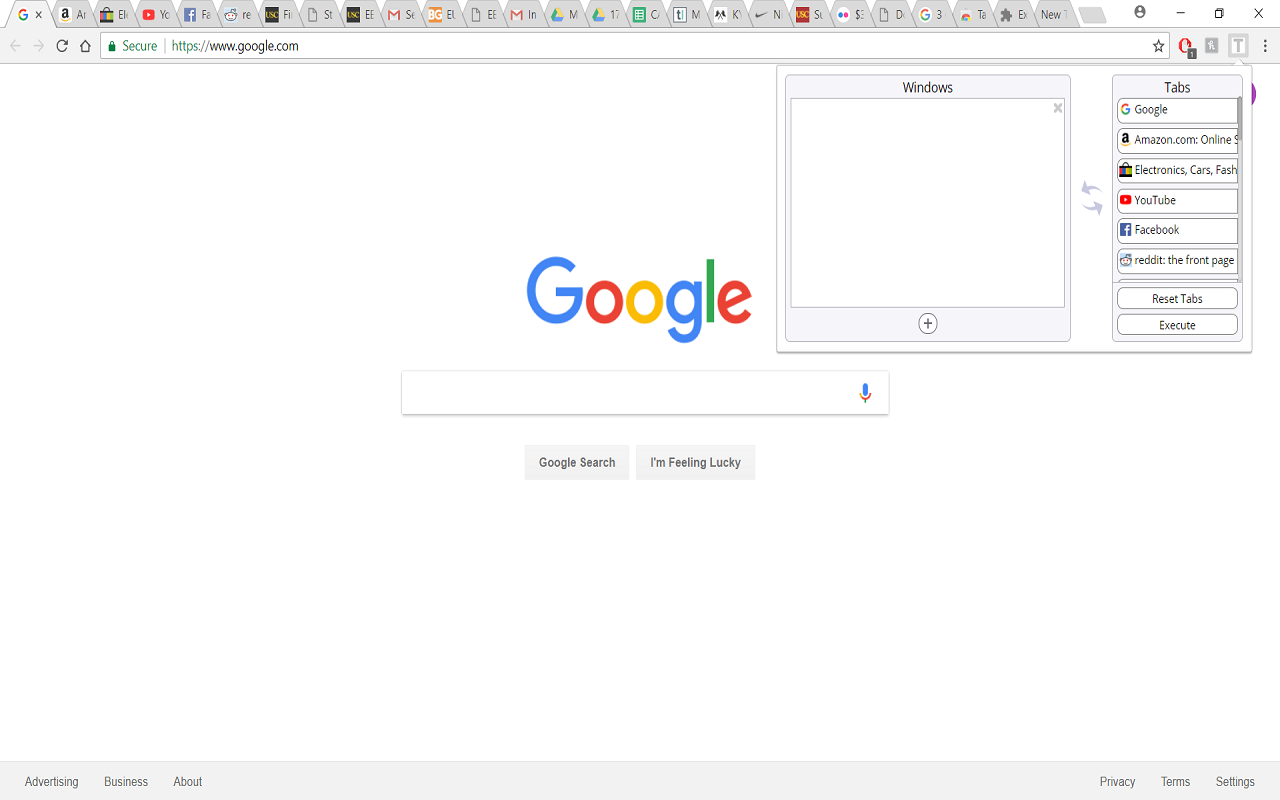The image size is (1280, 800).
Task: Switch to the Flickr browser tab
Action: (850, 15)
